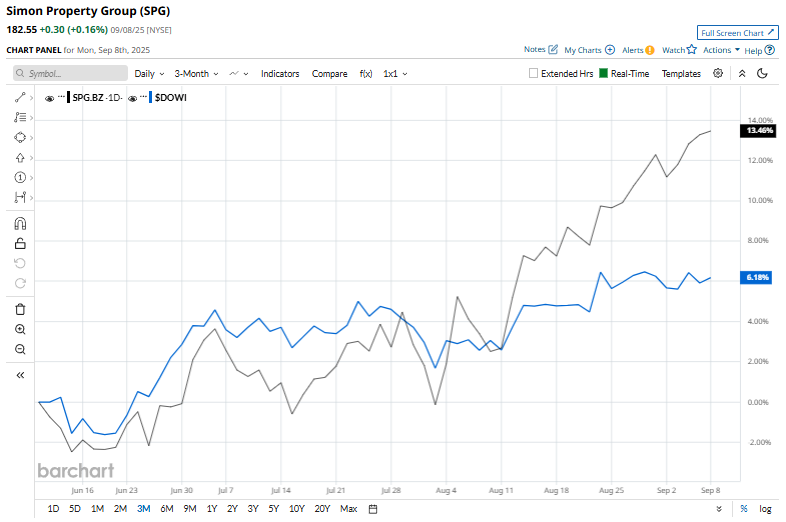Select the shapes drawing tool
Screen dimensions: 786x522
[20, 137]
